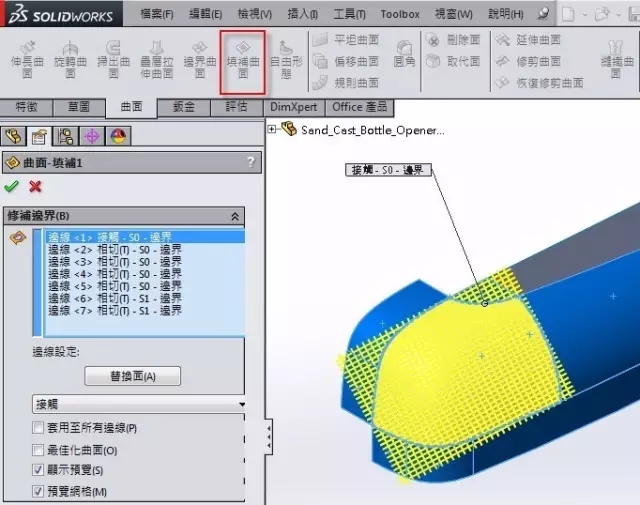
Task: Select the 偏移曲面 offset surface tool
Action: coord(346,61)
